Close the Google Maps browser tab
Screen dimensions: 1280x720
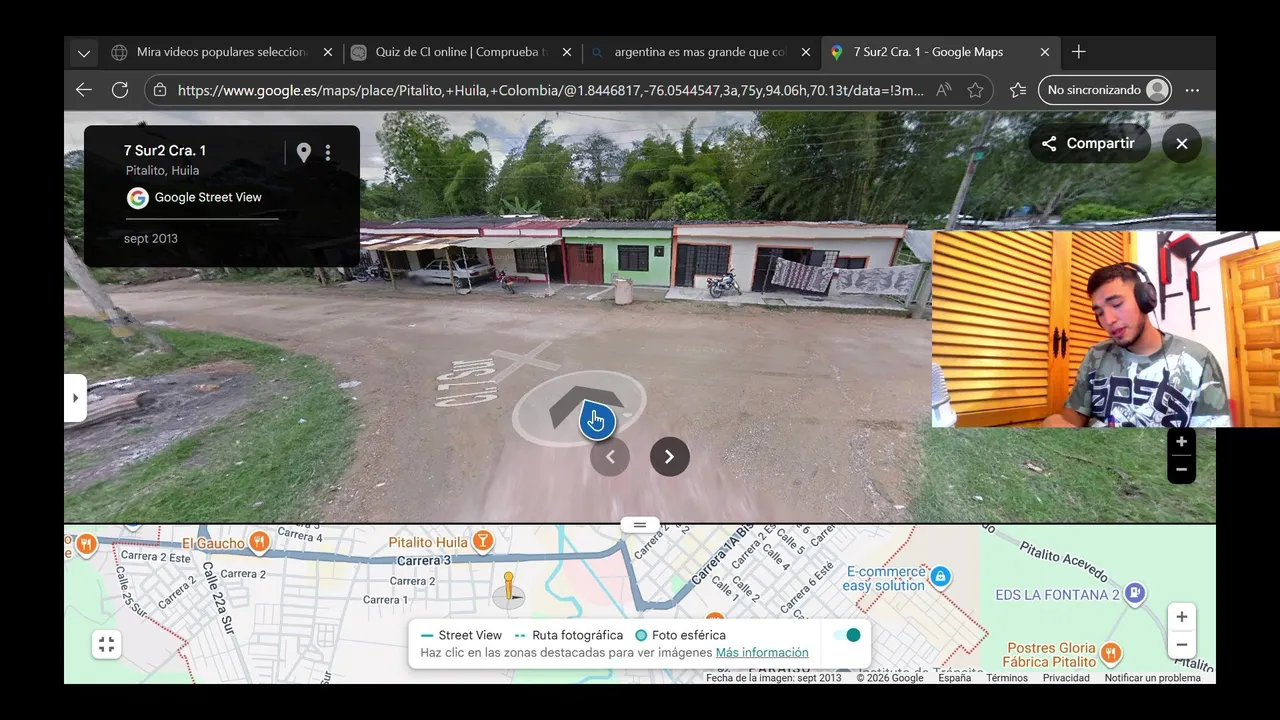[x=1045, y=52]
